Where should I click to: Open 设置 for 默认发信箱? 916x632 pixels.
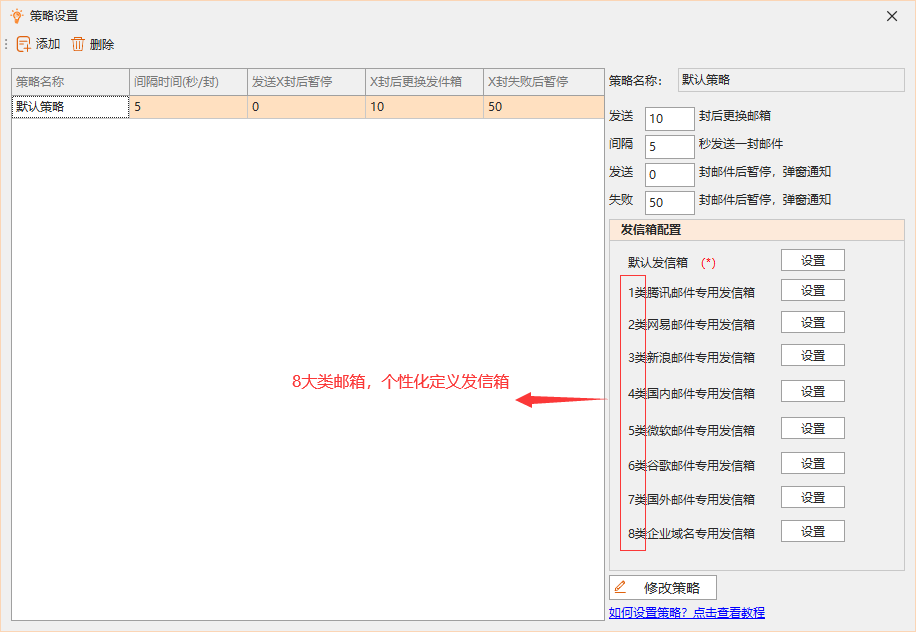pyautogui.click(x=813, y=261)
